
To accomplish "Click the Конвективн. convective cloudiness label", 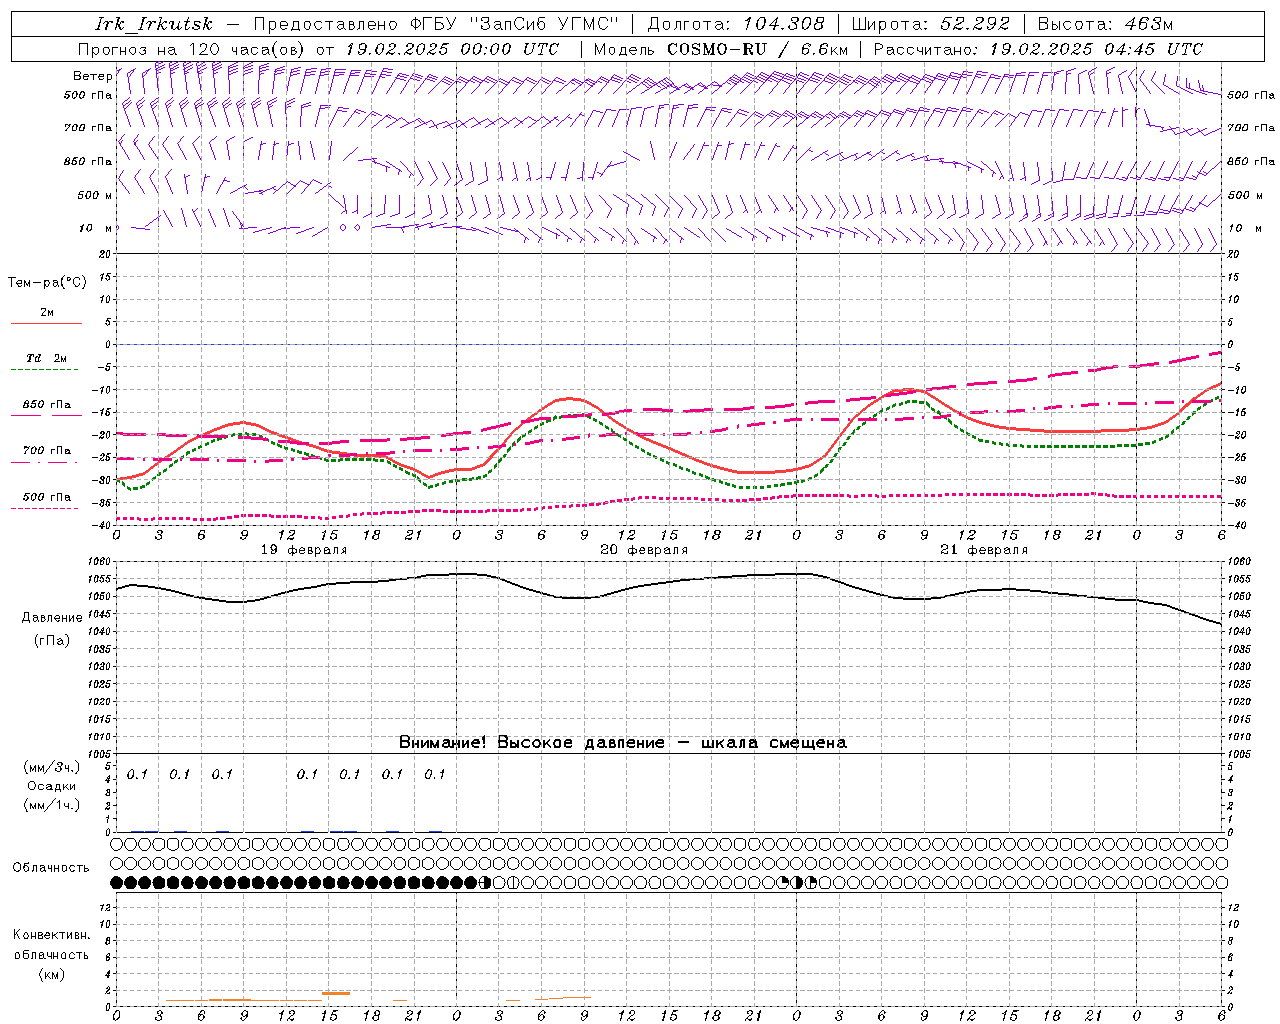I will click(51, 934).
